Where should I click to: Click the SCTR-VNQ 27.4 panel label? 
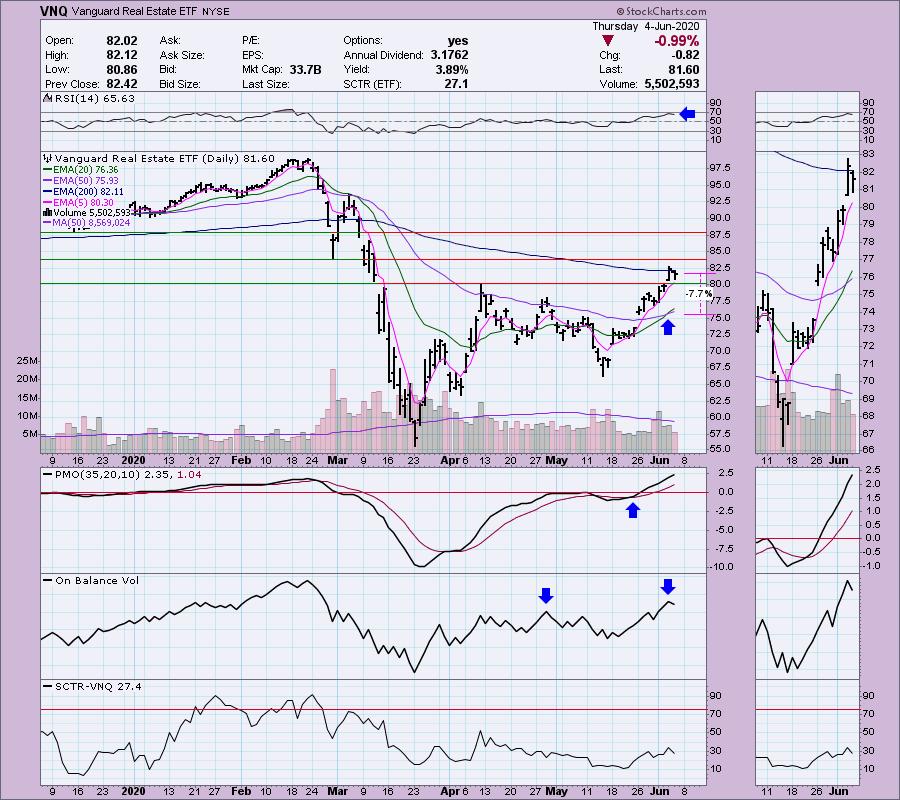[98, 686]
